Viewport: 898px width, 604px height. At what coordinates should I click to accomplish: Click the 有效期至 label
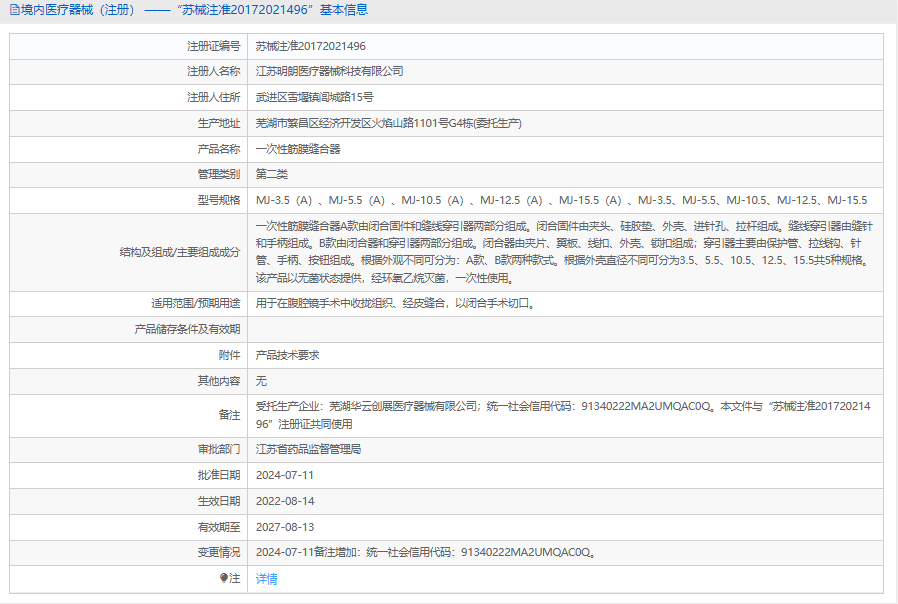pyautogui.click(x=219, y=527)
